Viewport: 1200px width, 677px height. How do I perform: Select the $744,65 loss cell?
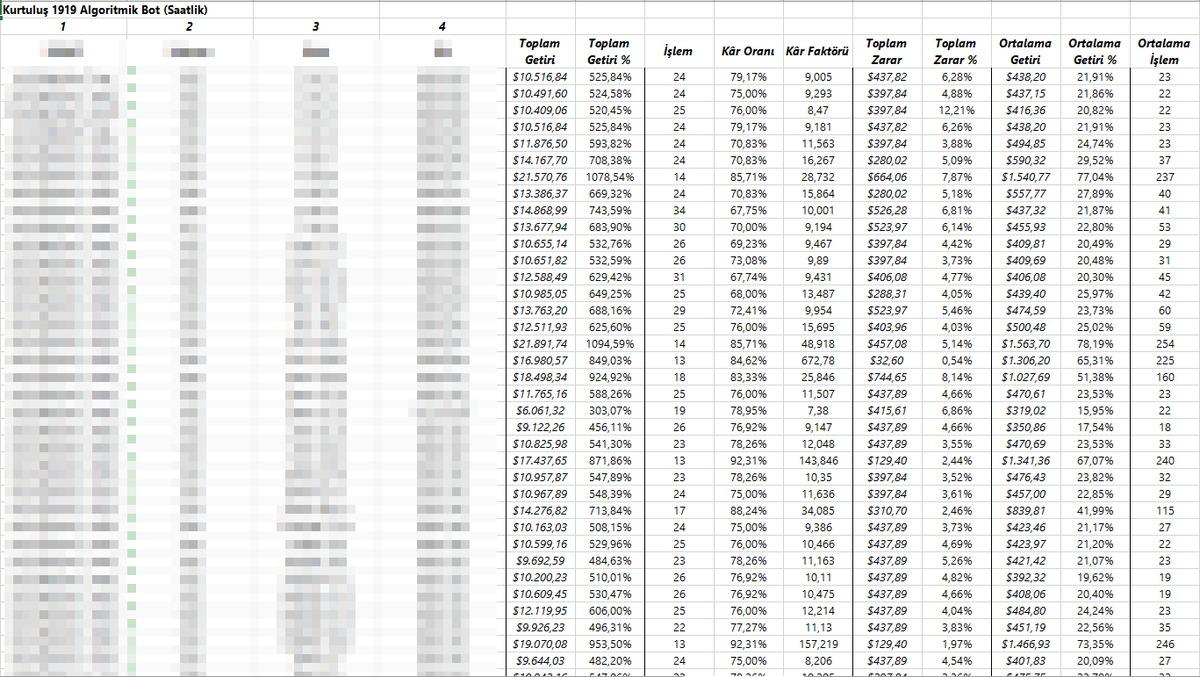[x=886, y=377]
